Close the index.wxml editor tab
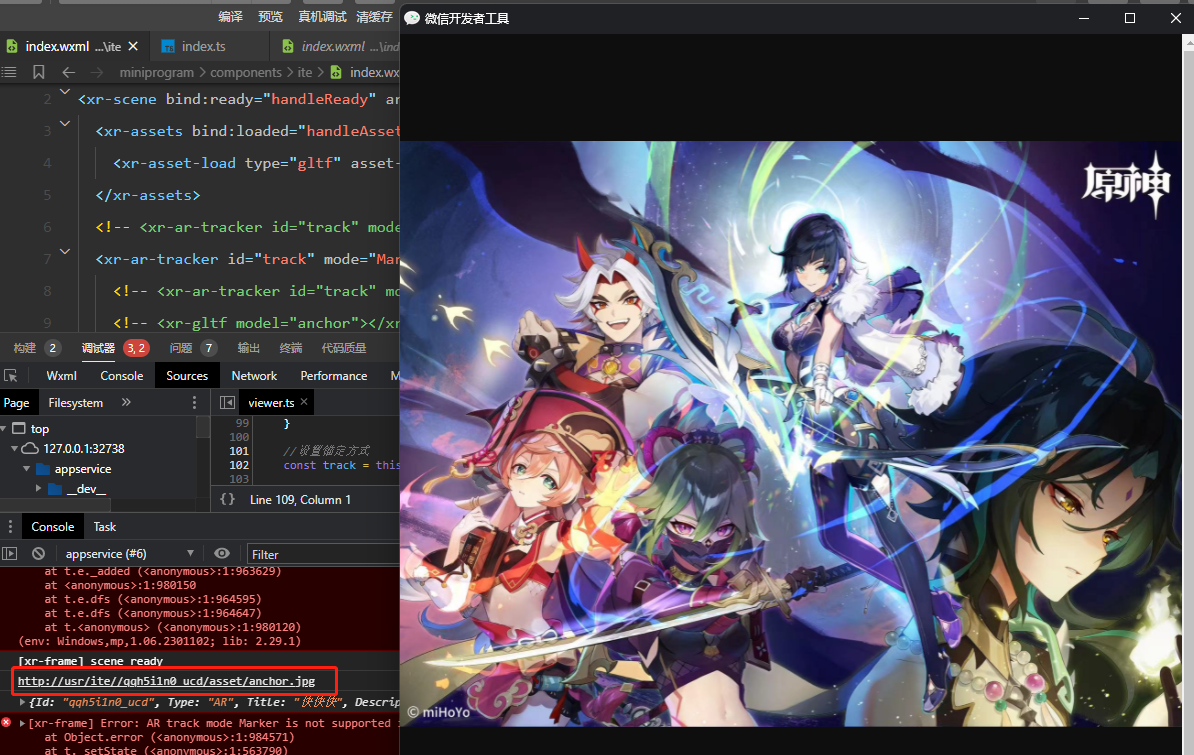 click(x=133, y=46)
